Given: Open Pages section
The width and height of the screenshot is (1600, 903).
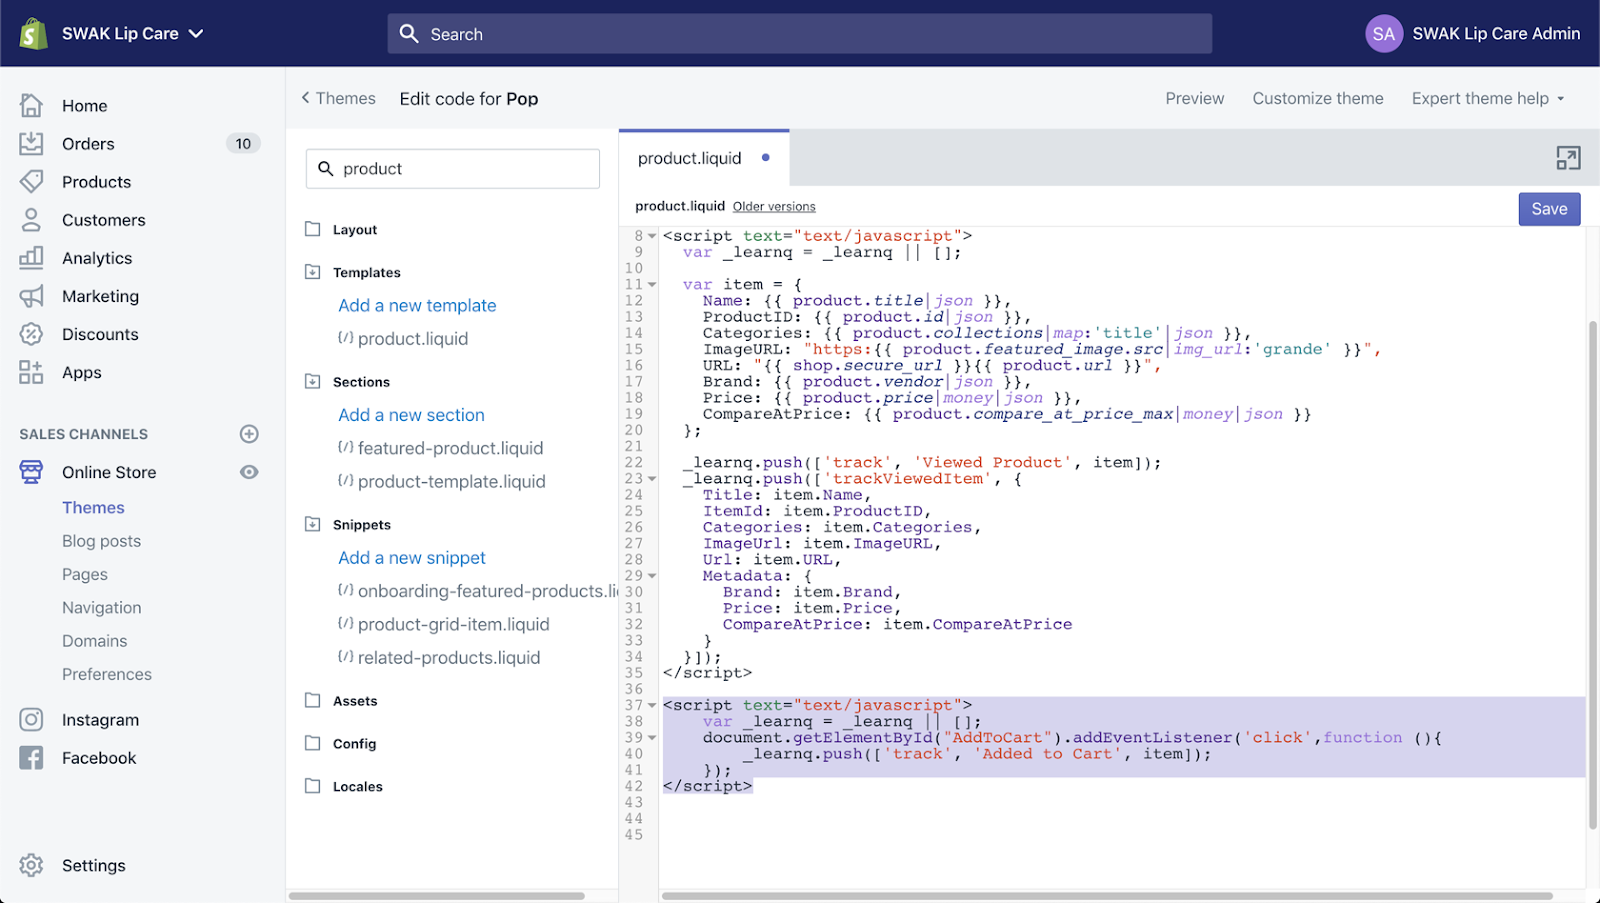Looking at the screenshot, I should pos(85,575).
